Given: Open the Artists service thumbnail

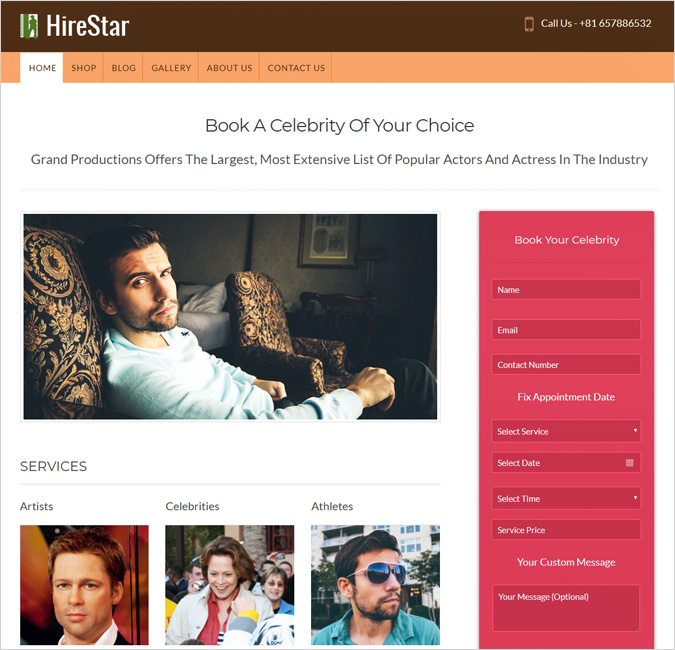Looking at the screenshot, I should pyautogui.click(x=84, y=585).
